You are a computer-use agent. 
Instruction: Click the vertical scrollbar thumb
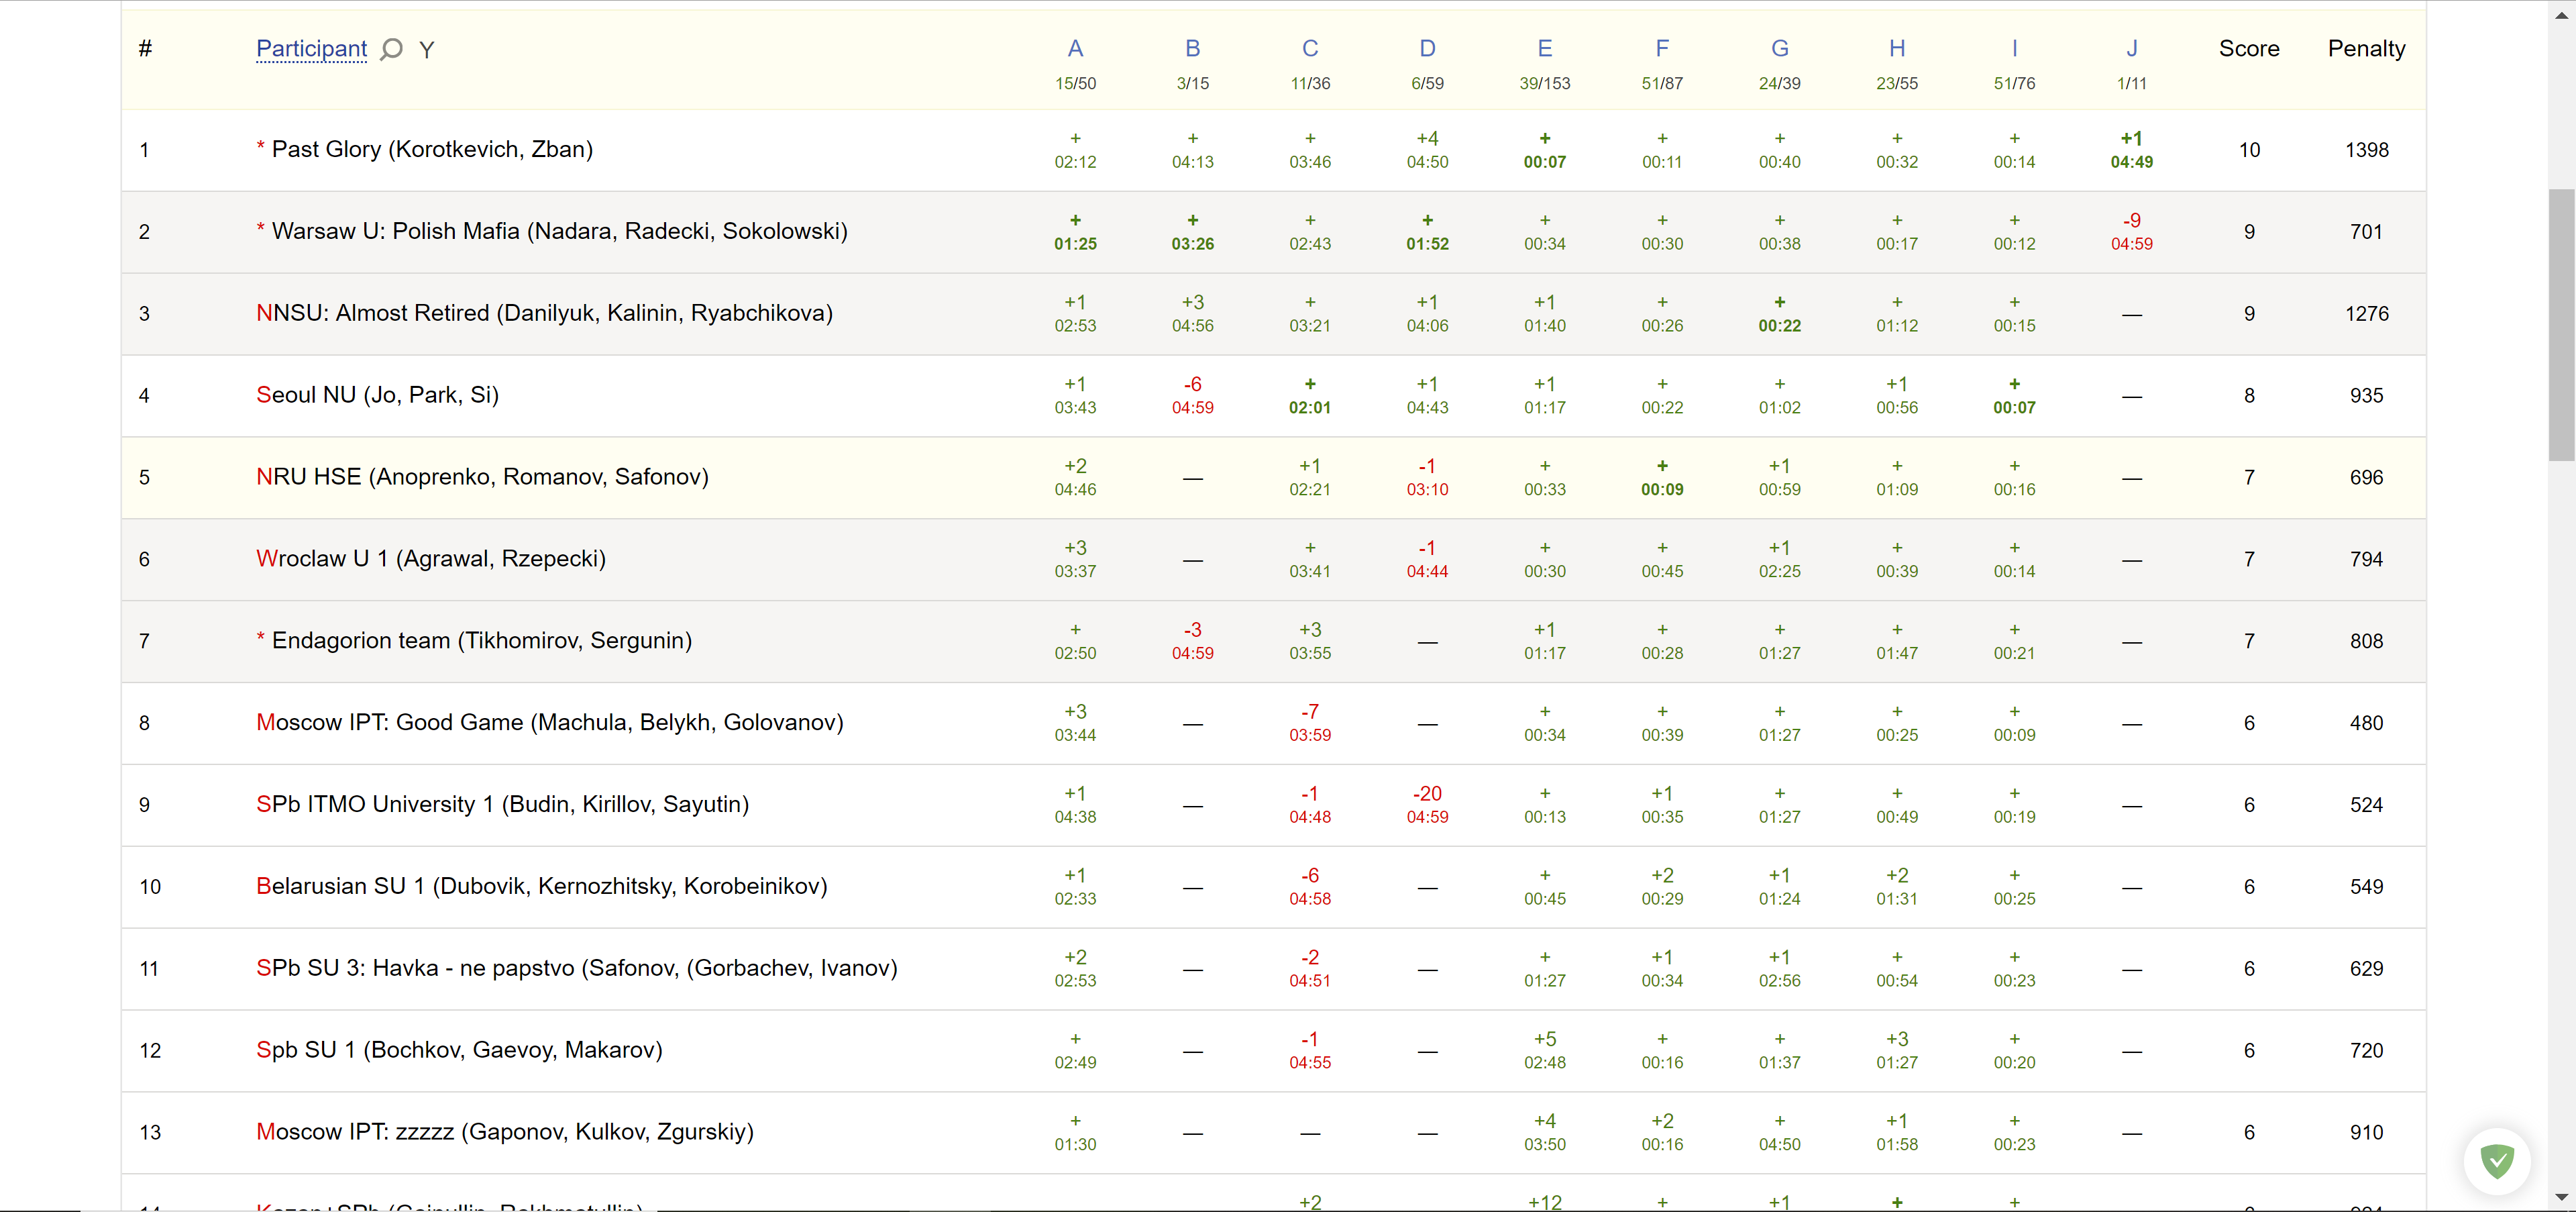coord(2561,325)
